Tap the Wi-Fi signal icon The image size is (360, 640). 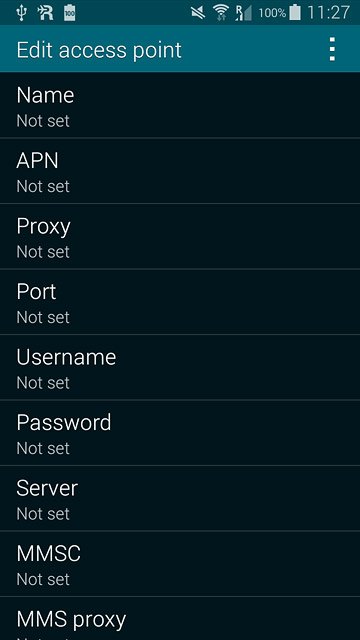point(221,13)
